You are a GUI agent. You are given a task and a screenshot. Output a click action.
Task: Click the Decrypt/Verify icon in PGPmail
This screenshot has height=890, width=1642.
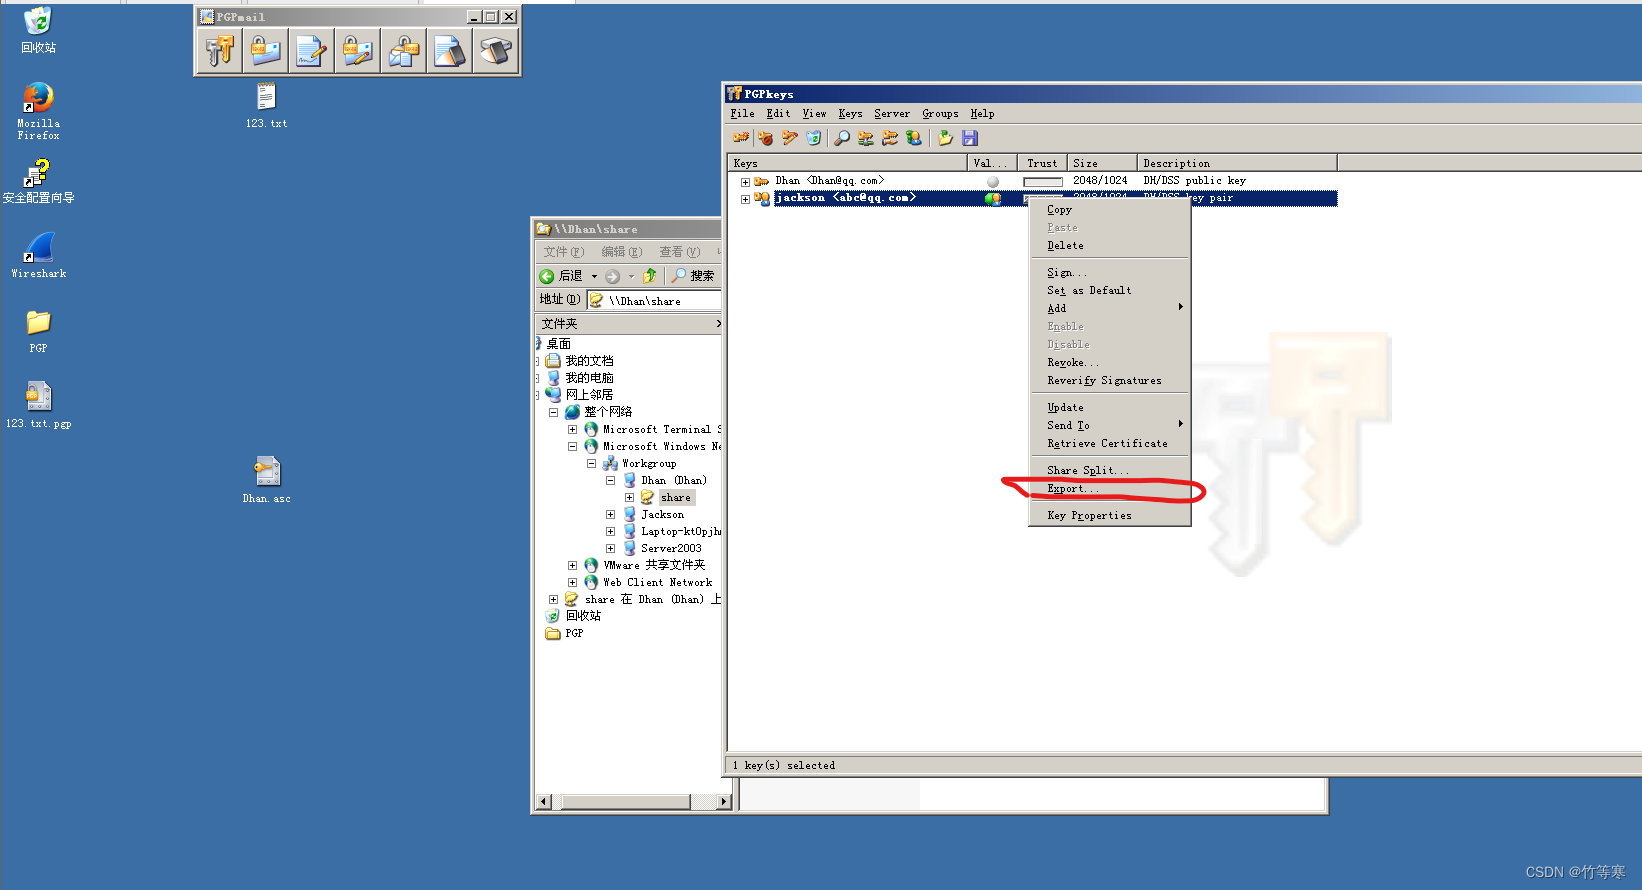pos(404,50)
